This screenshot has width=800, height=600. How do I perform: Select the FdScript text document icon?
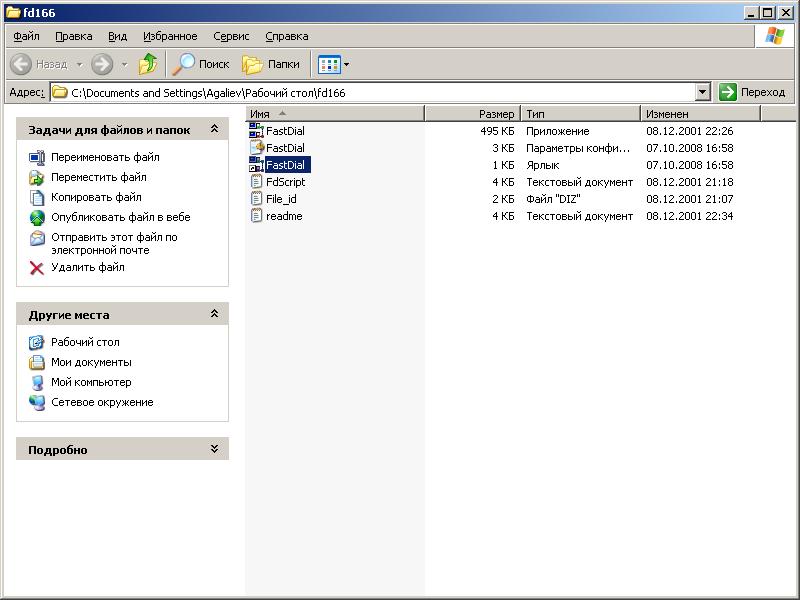pyautogui.click(x=256, y=182)
